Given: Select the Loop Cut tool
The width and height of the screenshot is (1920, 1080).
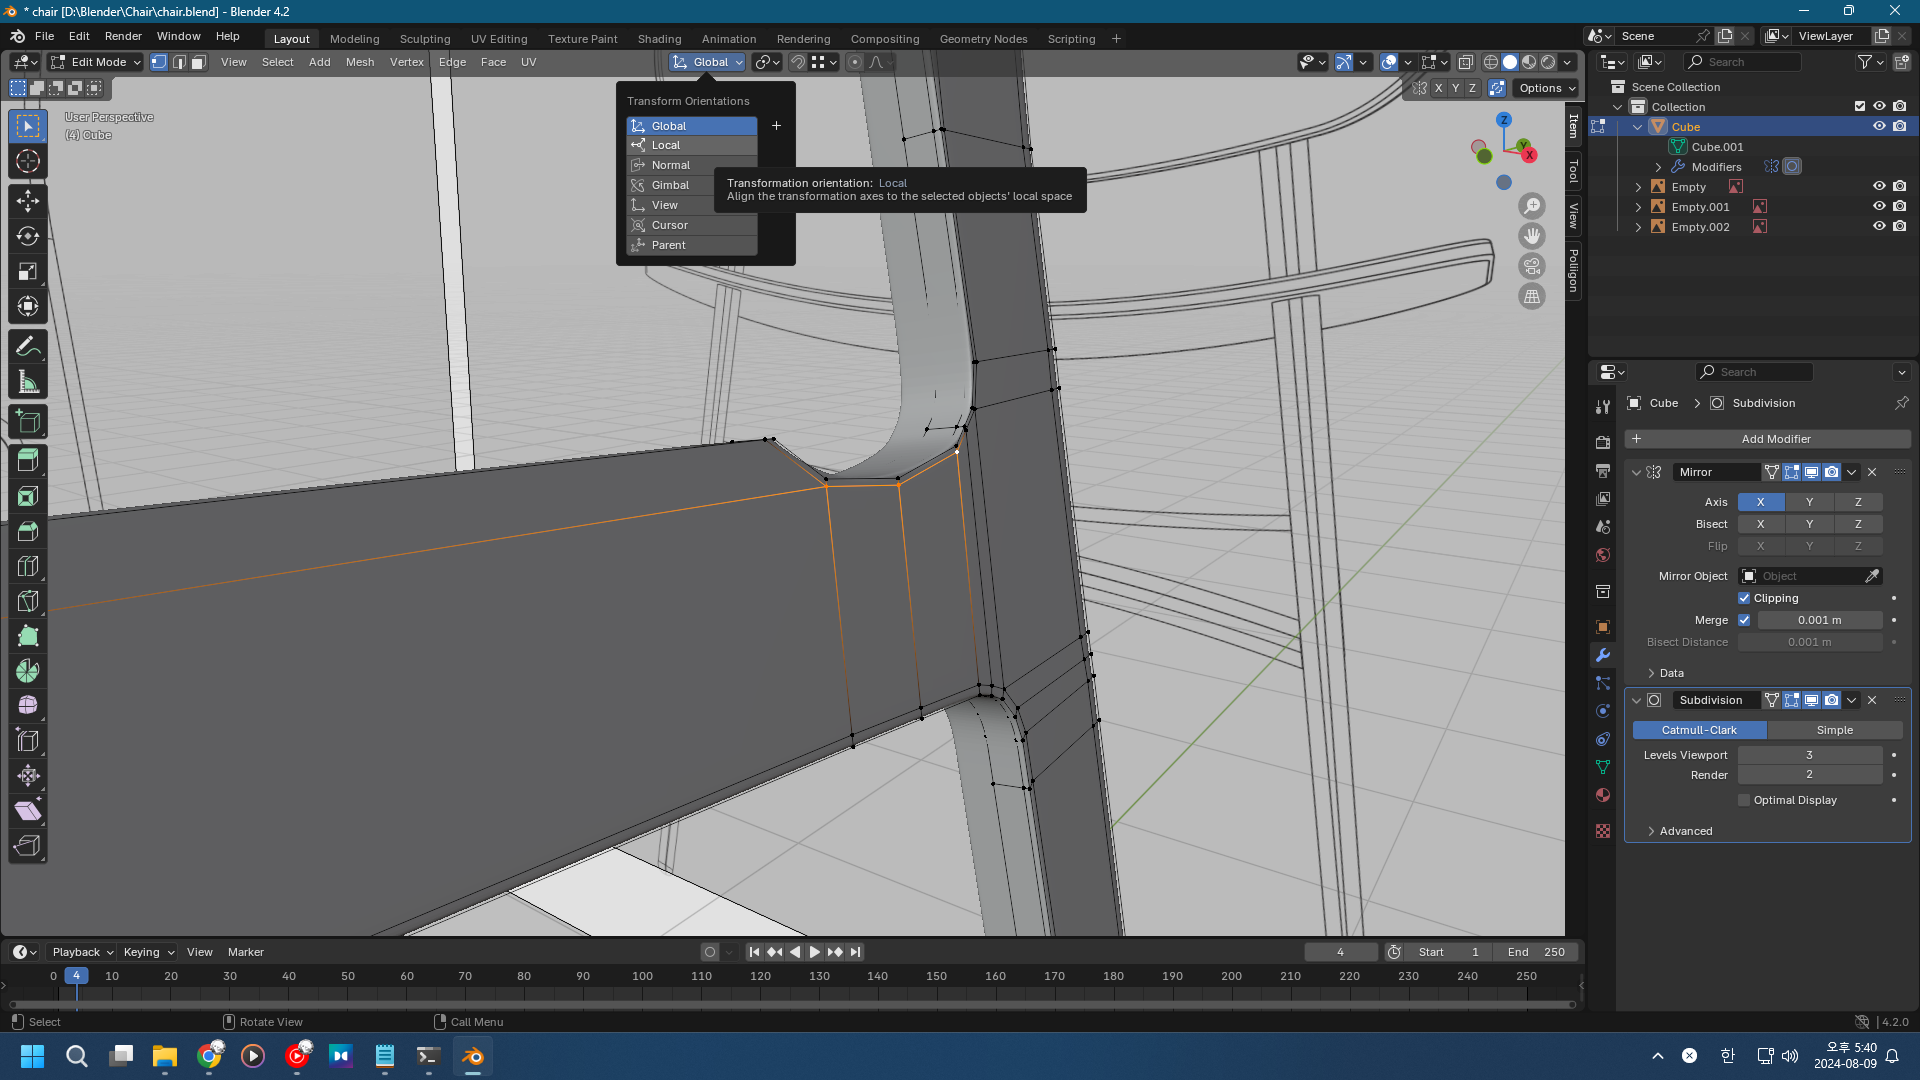Looking at the screenshot, I should 28,566.
